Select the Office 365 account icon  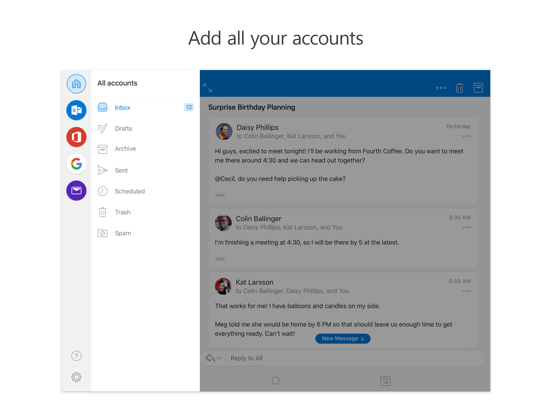(x=76, y=137)
